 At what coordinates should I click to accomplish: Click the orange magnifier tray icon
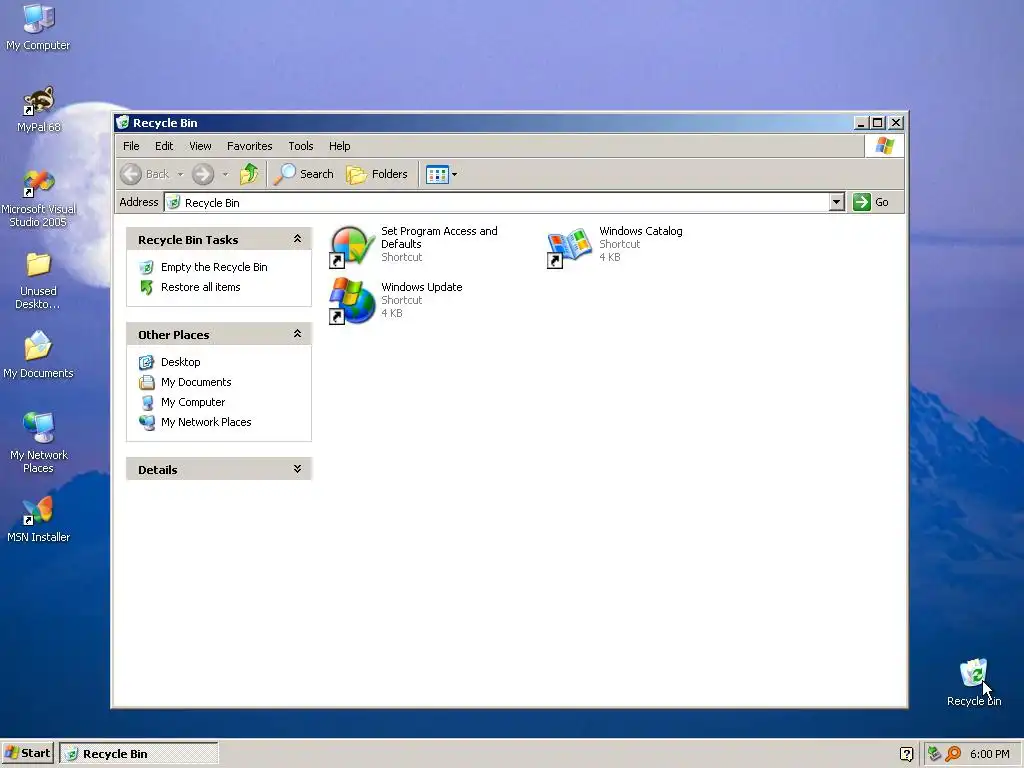point(953,754)
